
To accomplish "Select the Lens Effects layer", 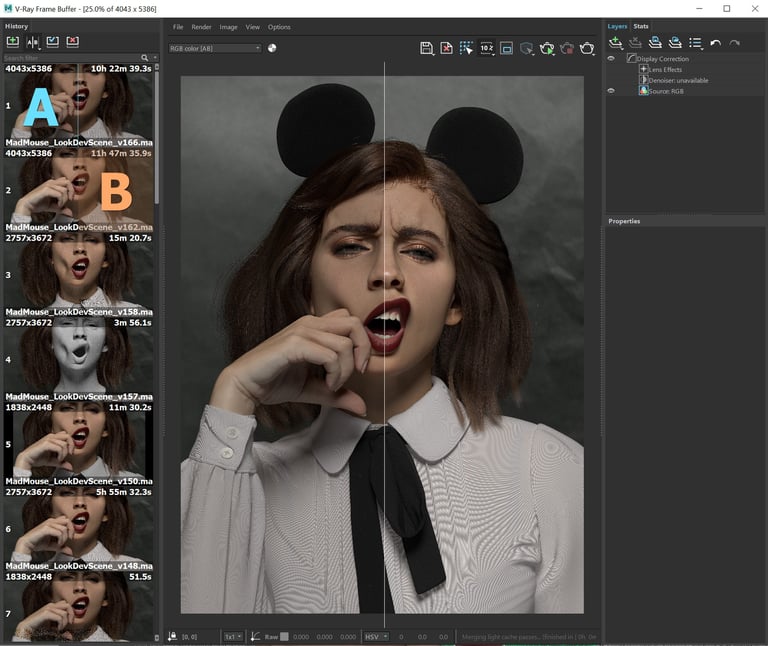I will tap(665, 70).
